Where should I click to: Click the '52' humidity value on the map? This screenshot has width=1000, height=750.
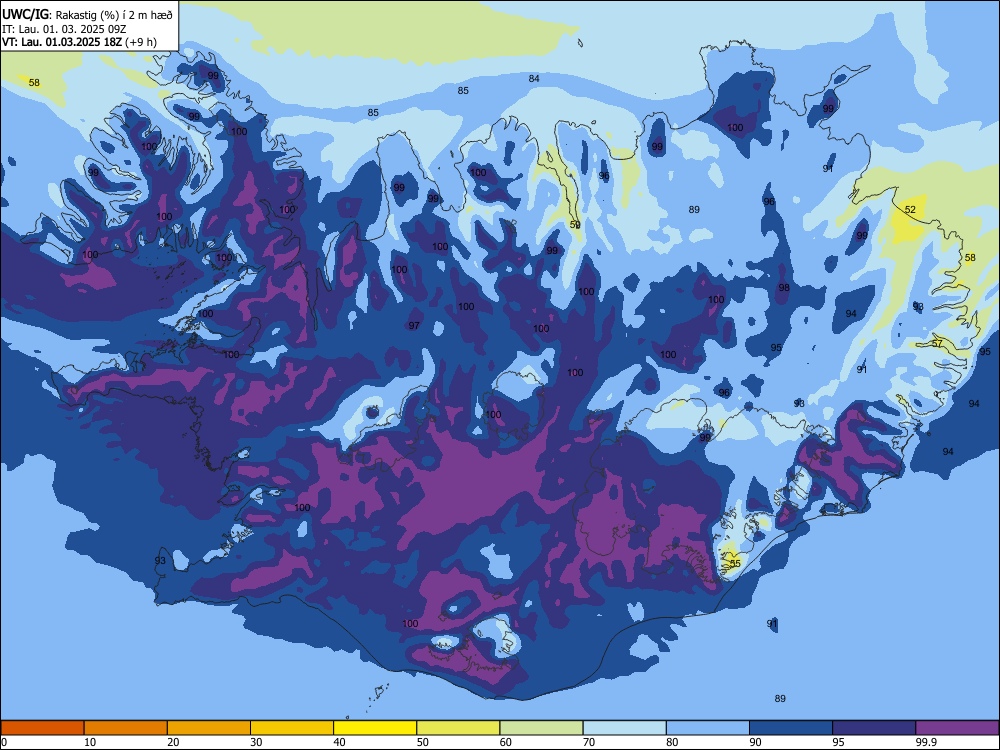[x=910, y=210]
